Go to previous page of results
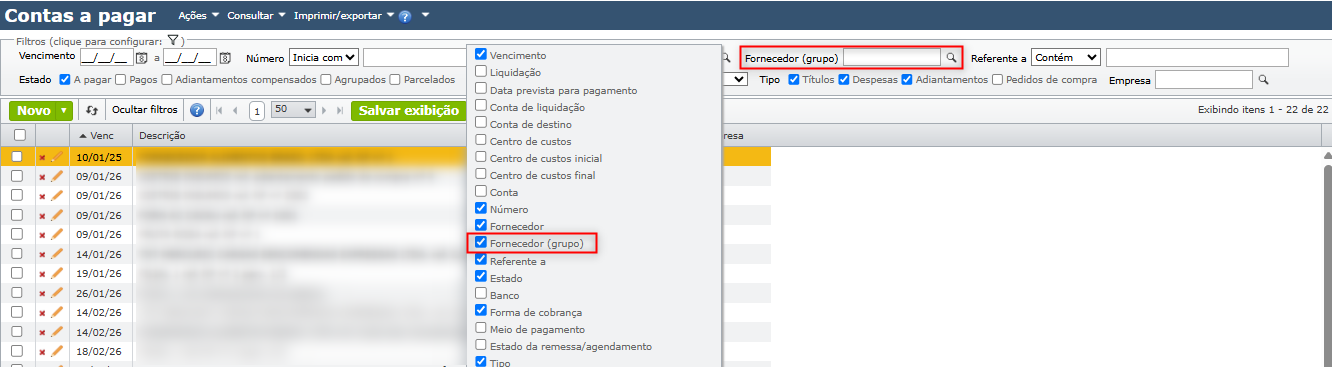Screen dimensions: 1332x367 235,110
